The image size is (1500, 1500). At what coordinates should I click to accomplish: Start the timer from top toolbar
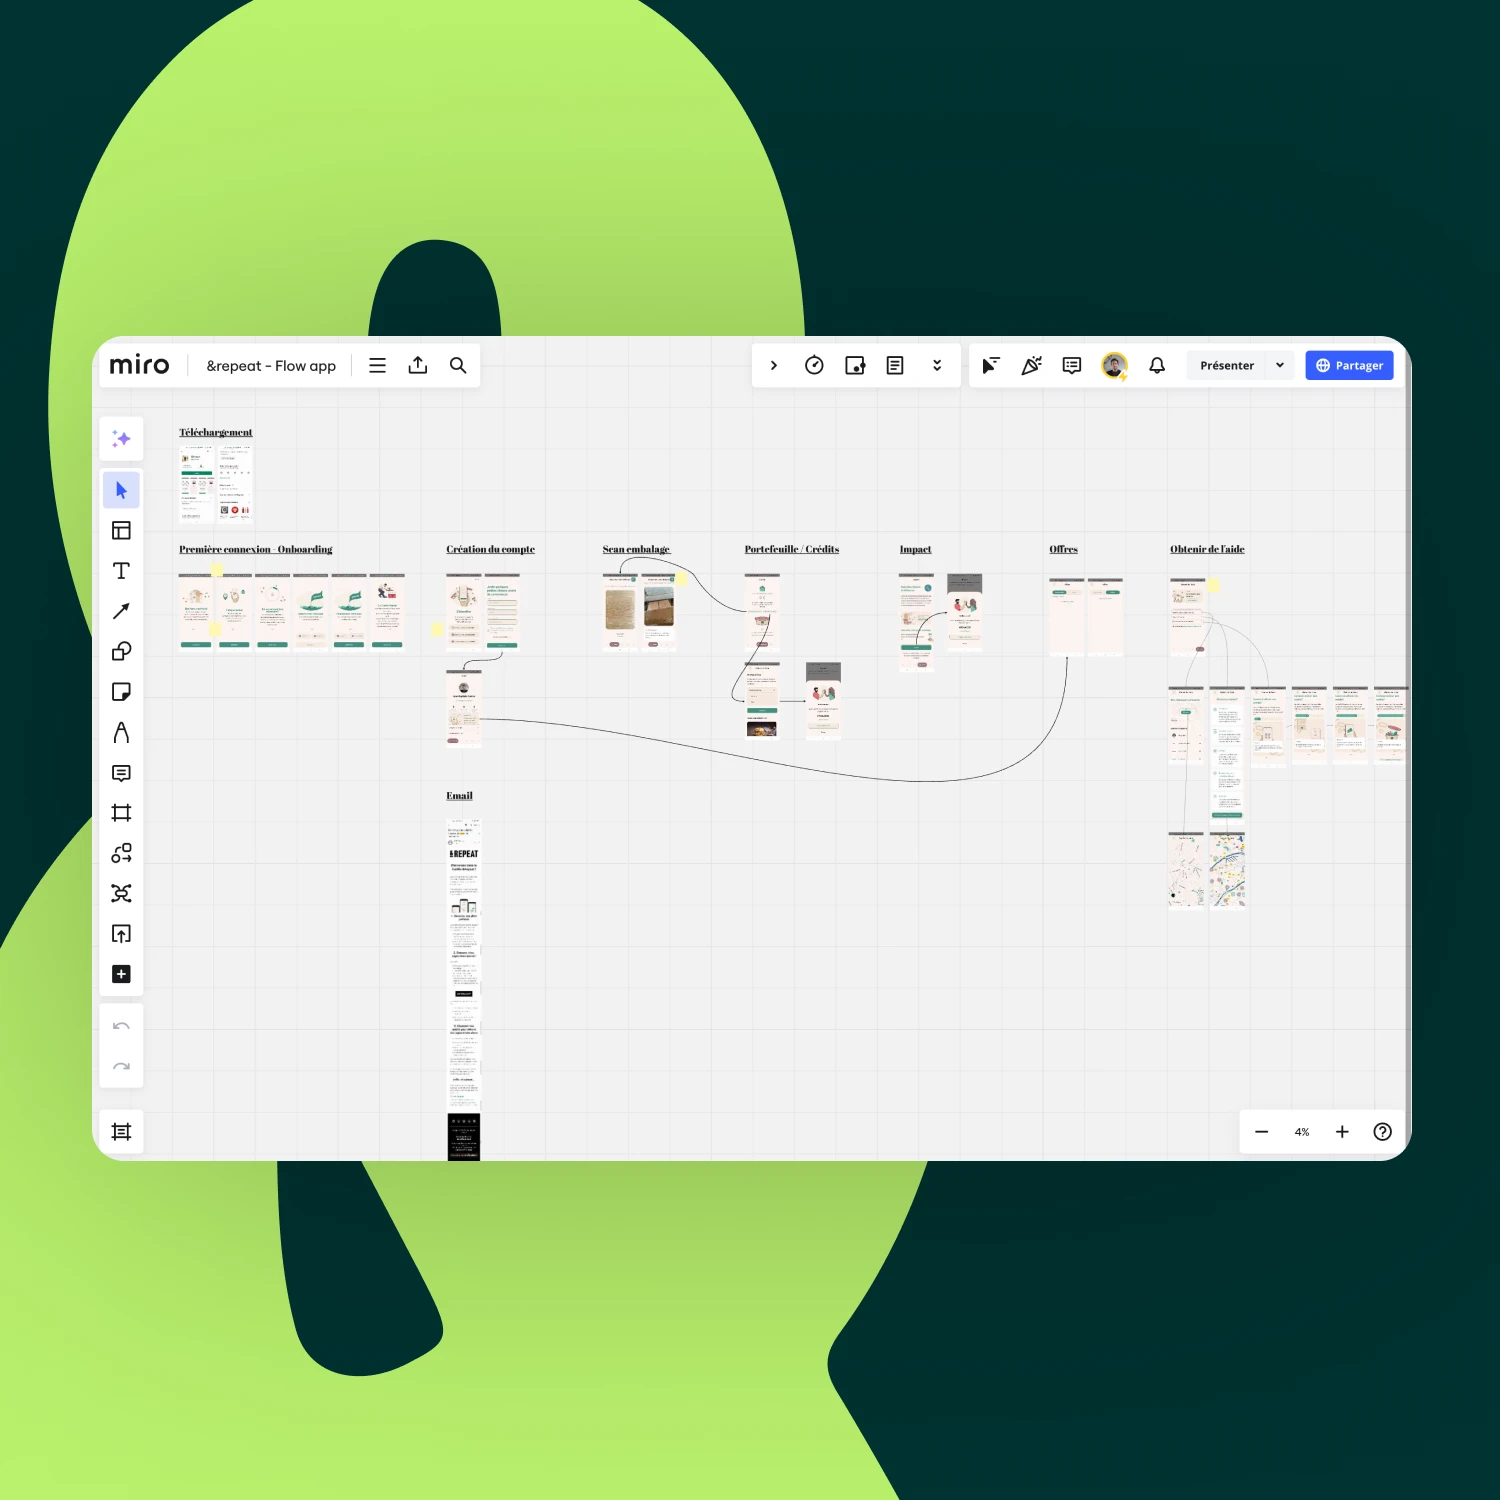(x=814, y=365)
